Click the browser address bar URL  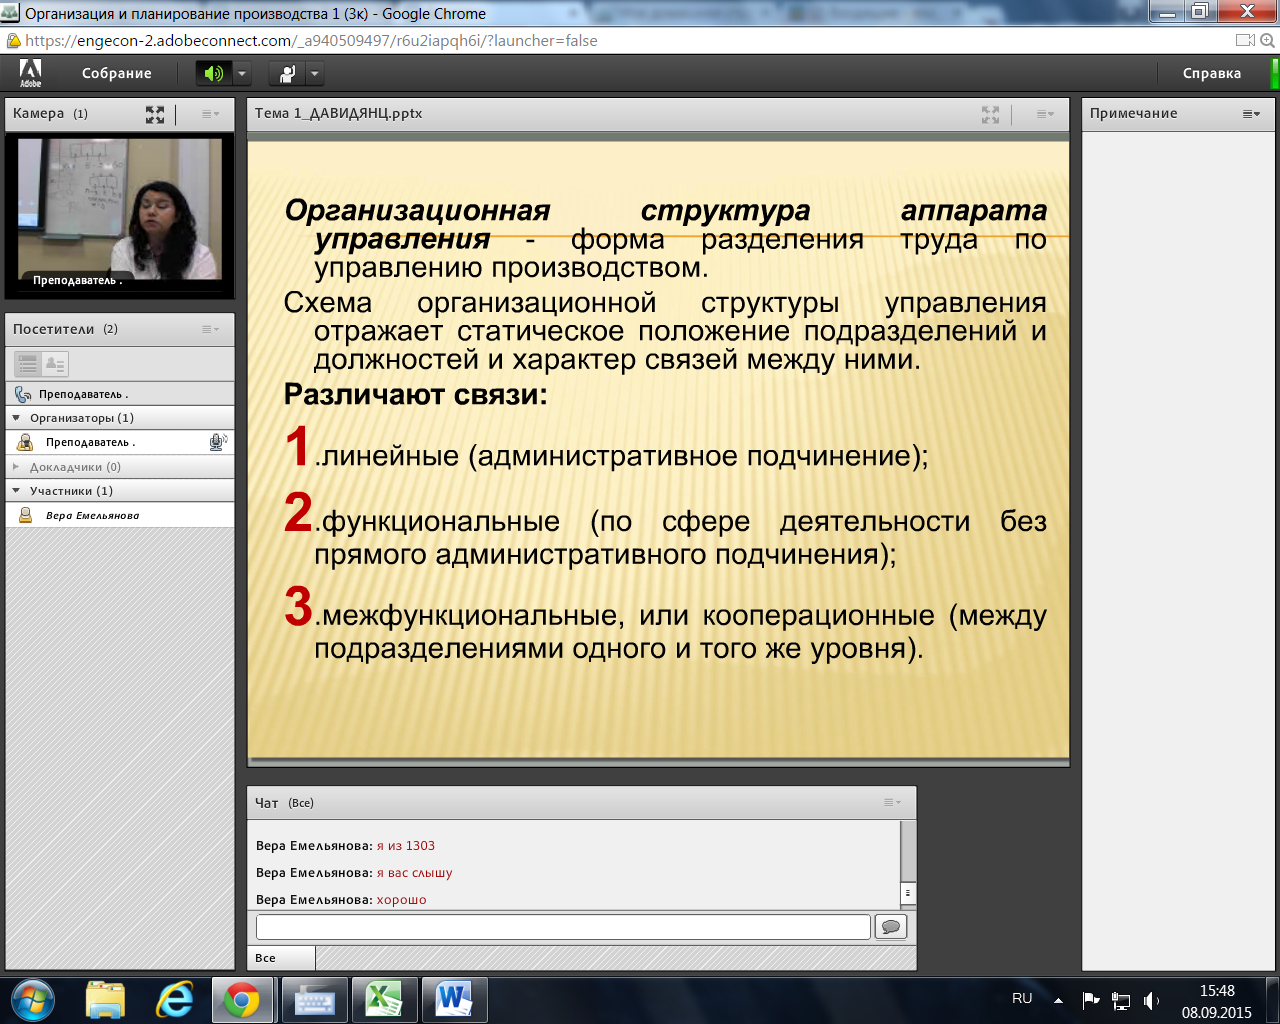tap(311, 41)
